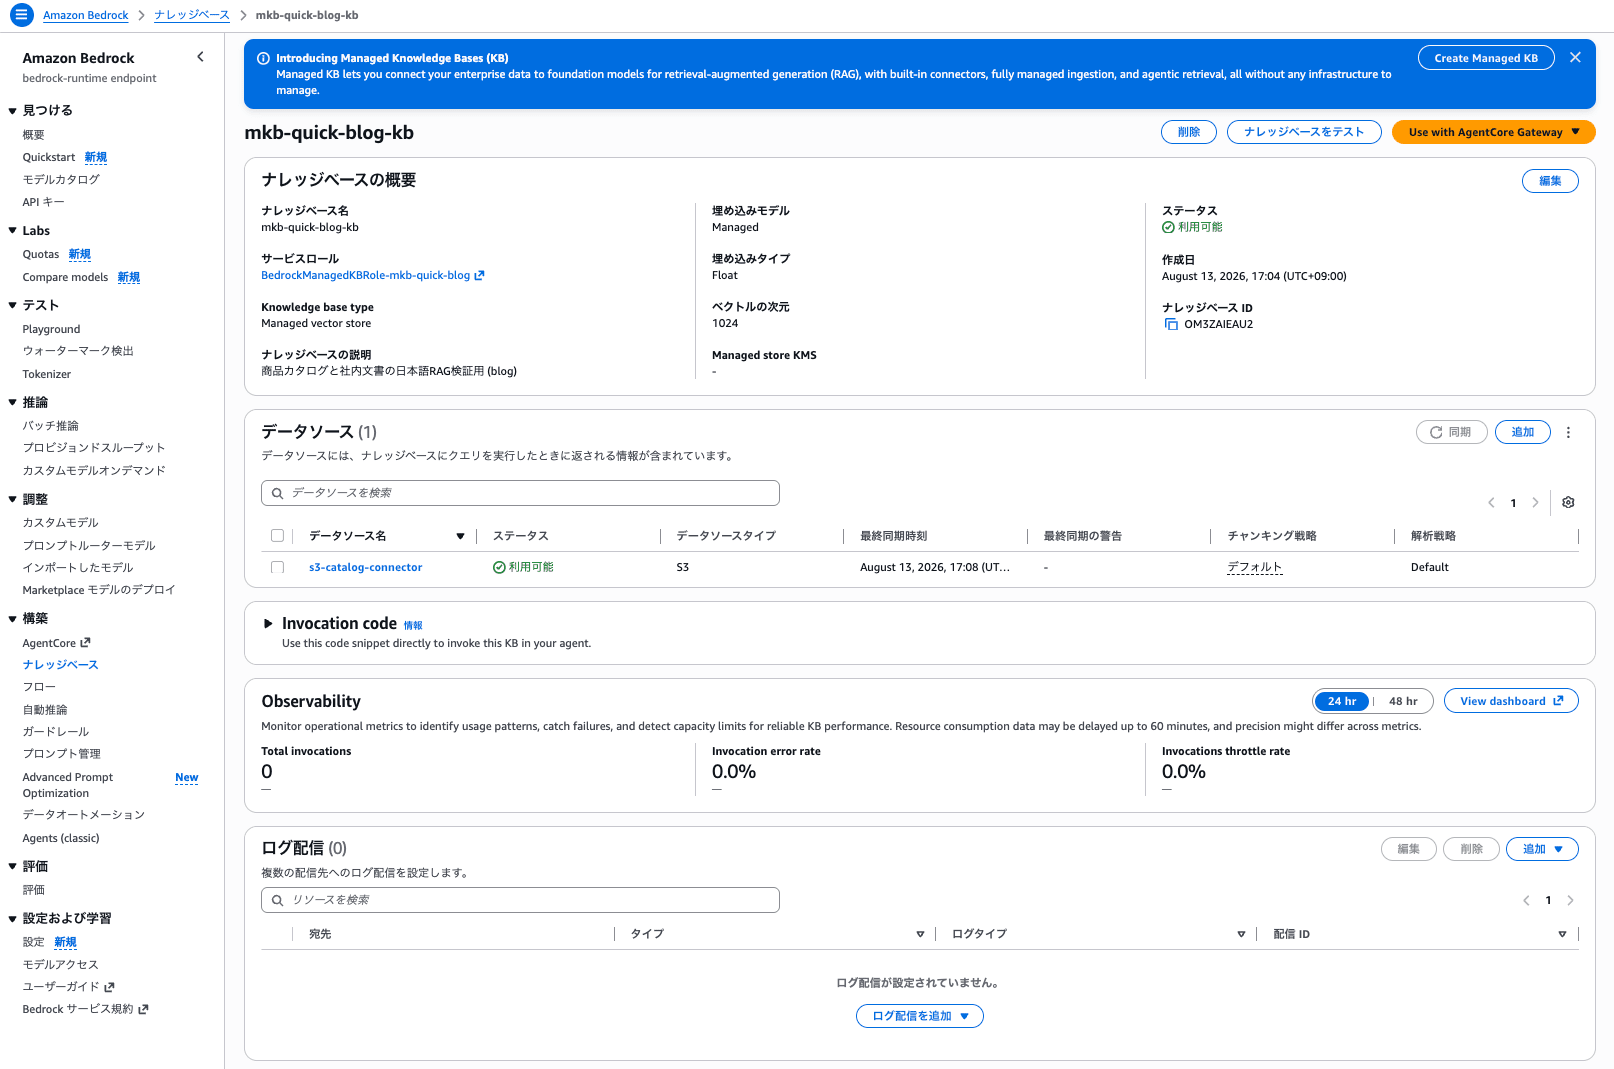Sort by the delivery ID column arrow
The height and width of the screenshot is (1069, 1614).
click(x=1562, y=934)
